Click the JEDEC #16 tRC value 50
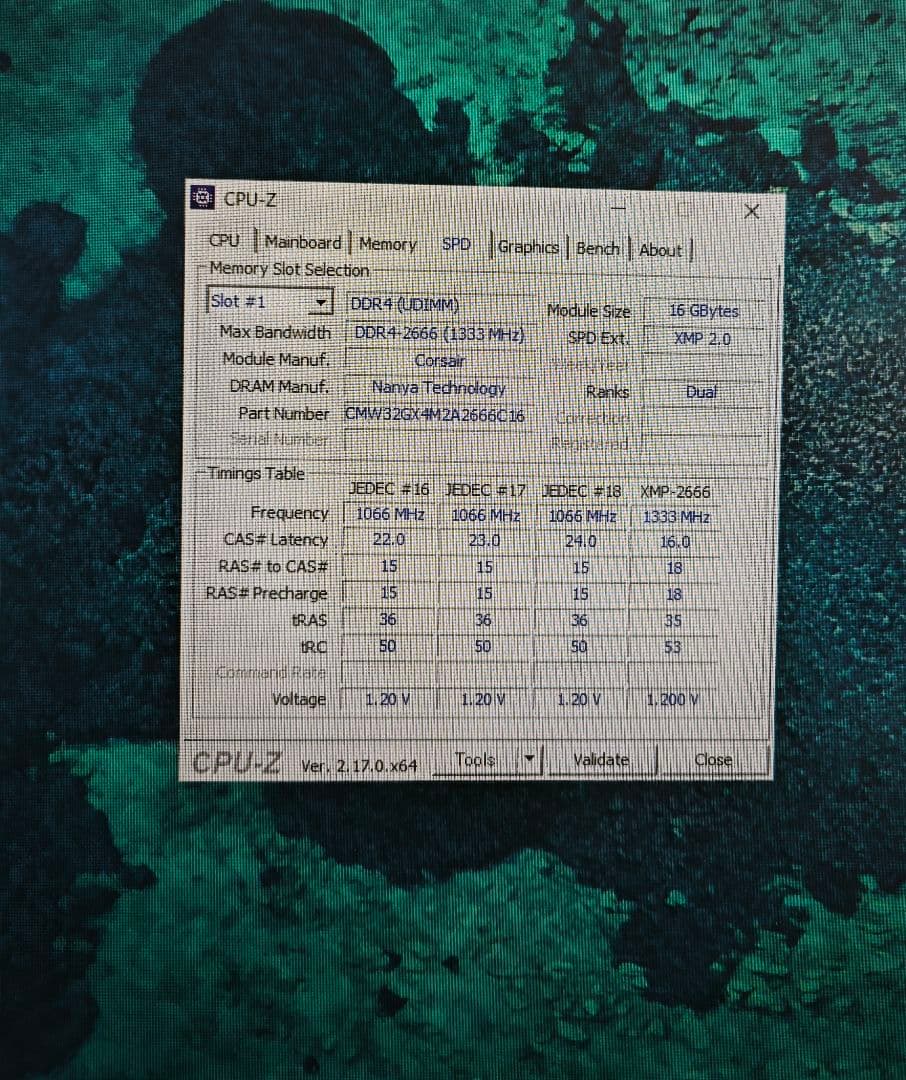906x1080 pixels. 387,646
